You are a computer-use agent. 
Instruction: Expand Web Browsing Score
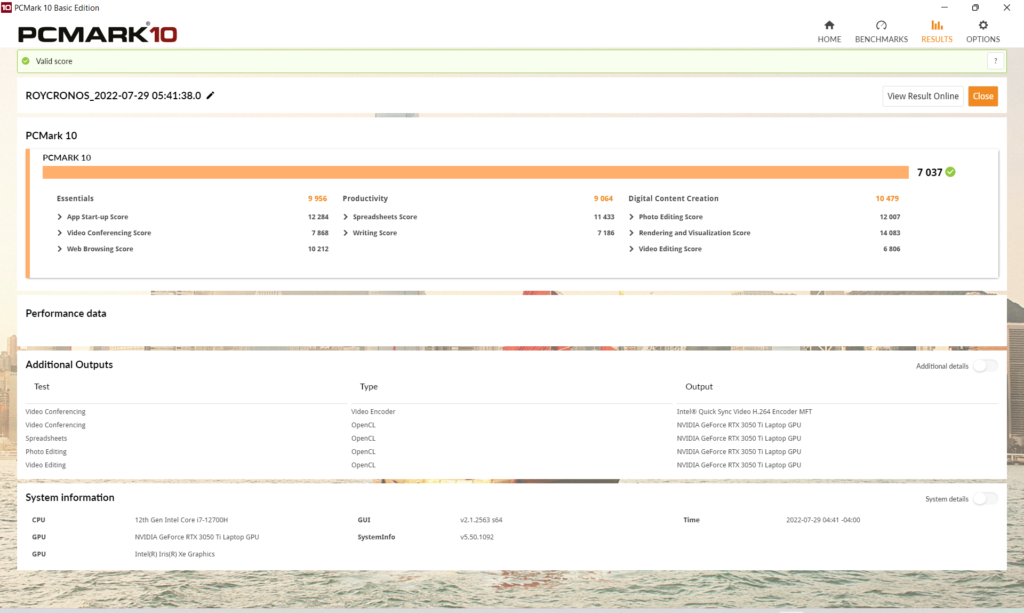(x=59, y=249)
